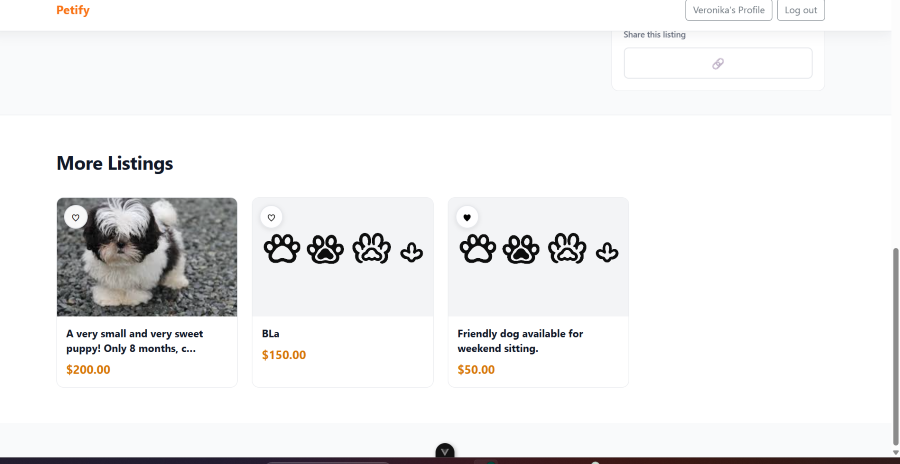
Task: Click the $150.00 price on the BLa listing
Action: coord(284,355)
